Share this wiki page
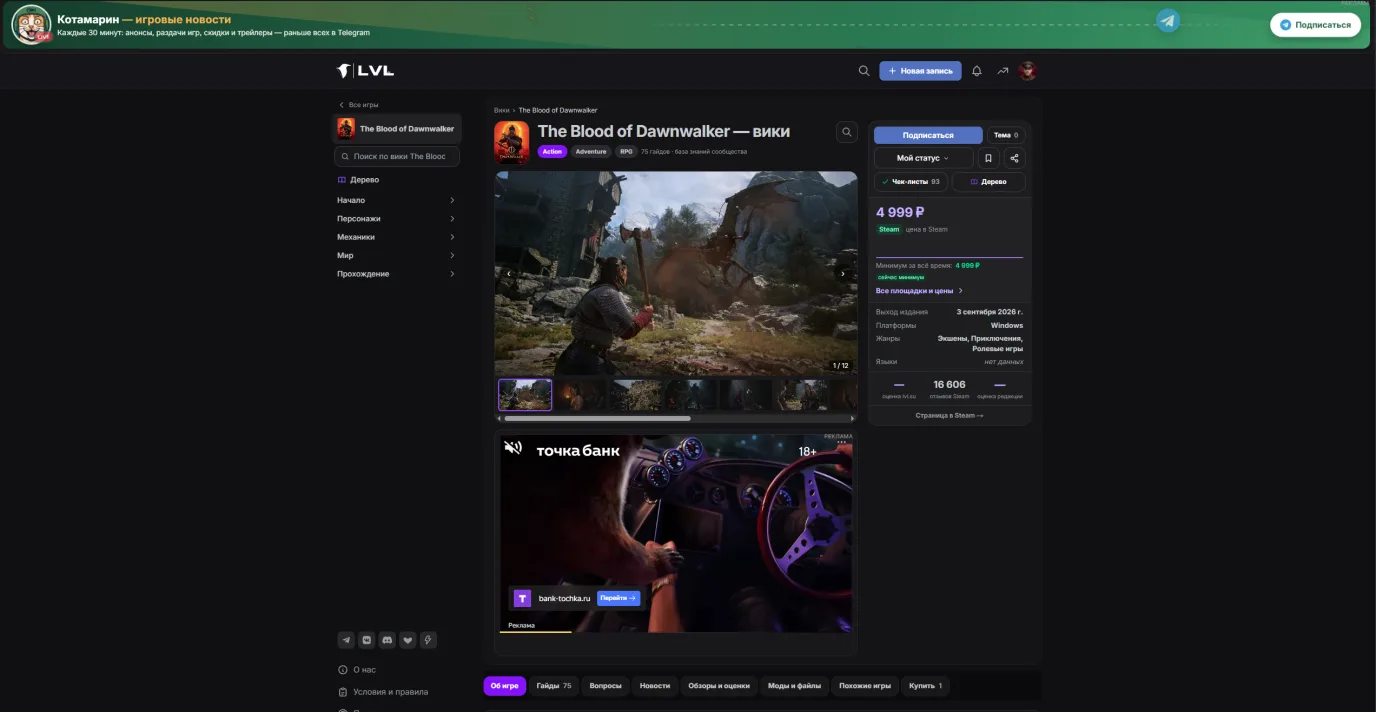Image resolution: width=1376 pixels, height=712 pixels. pyautogui.click(x=1014, y=158)
